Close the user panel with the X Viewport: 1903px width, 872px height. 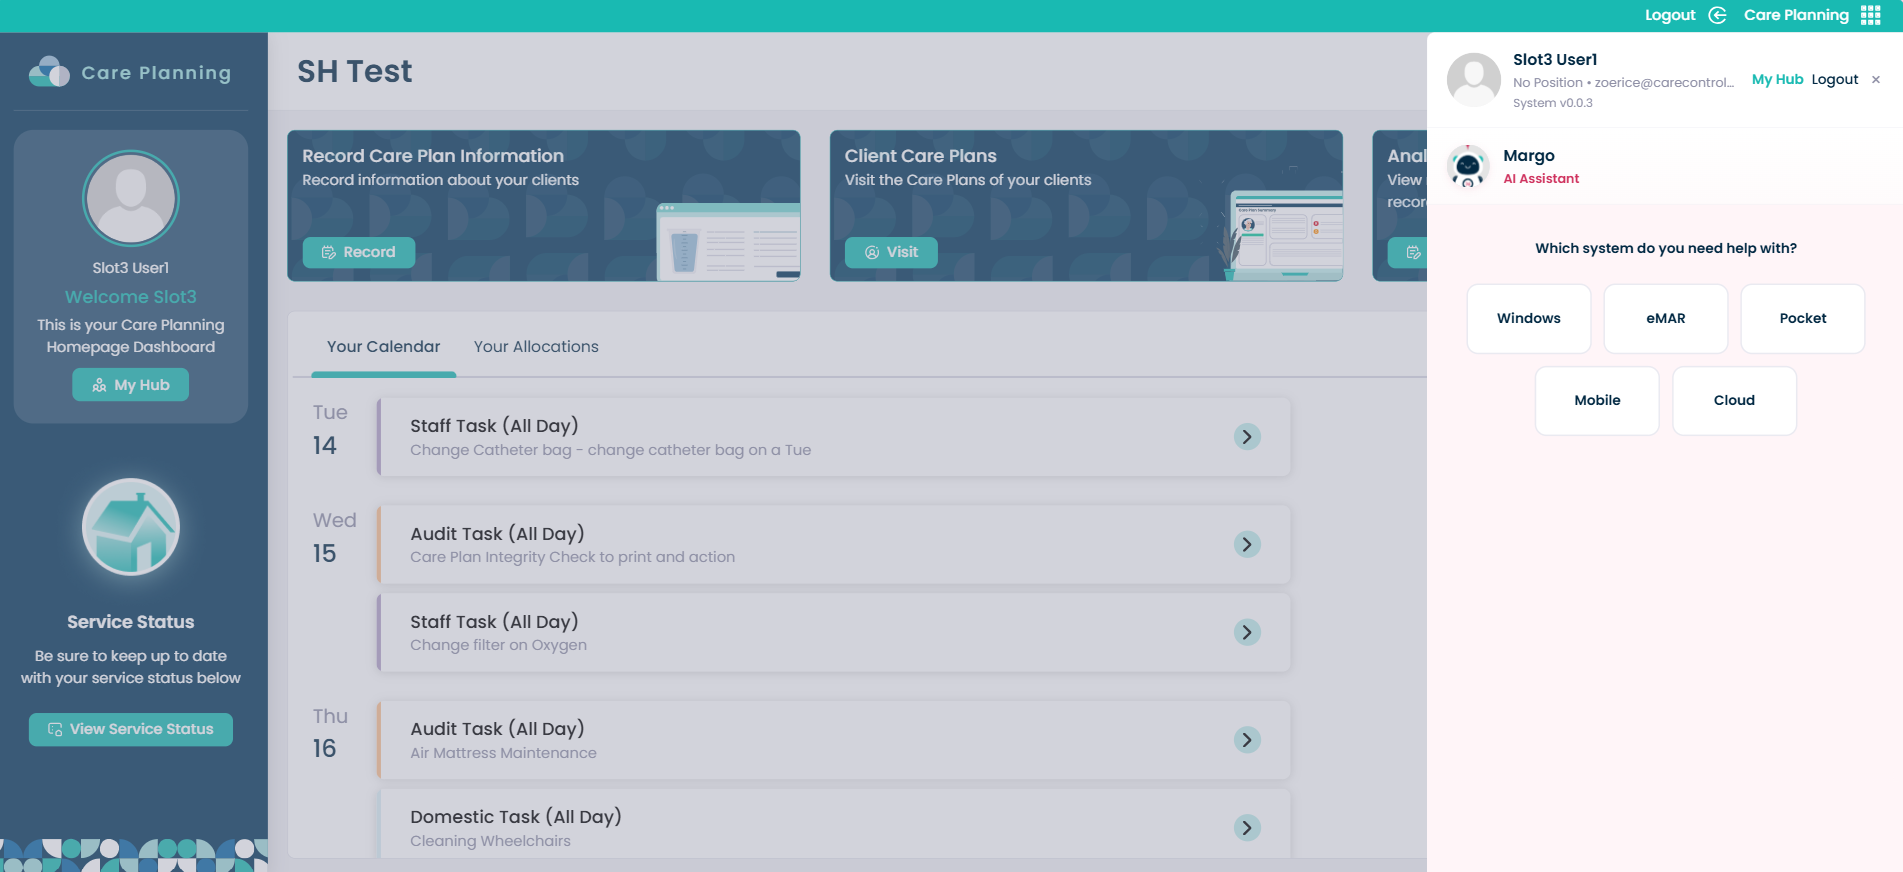(1875, 80)
